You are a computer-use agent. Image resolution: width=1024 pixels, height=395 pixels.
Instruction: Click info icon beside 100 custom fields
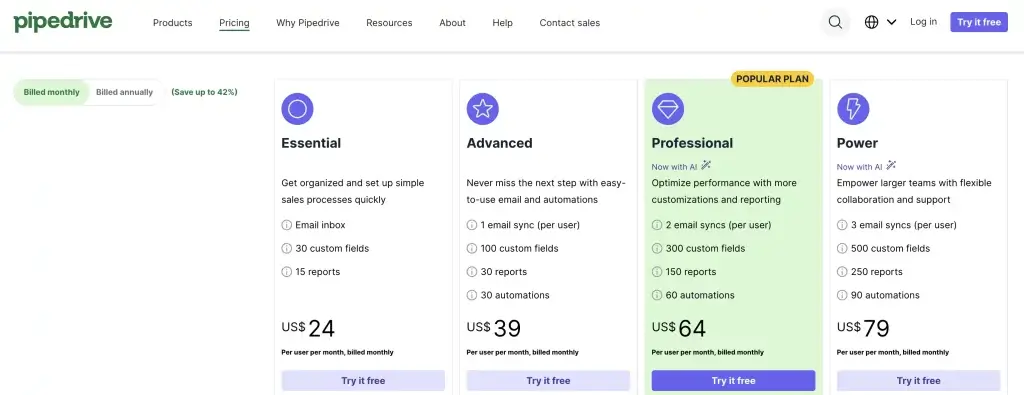[472, 249]
